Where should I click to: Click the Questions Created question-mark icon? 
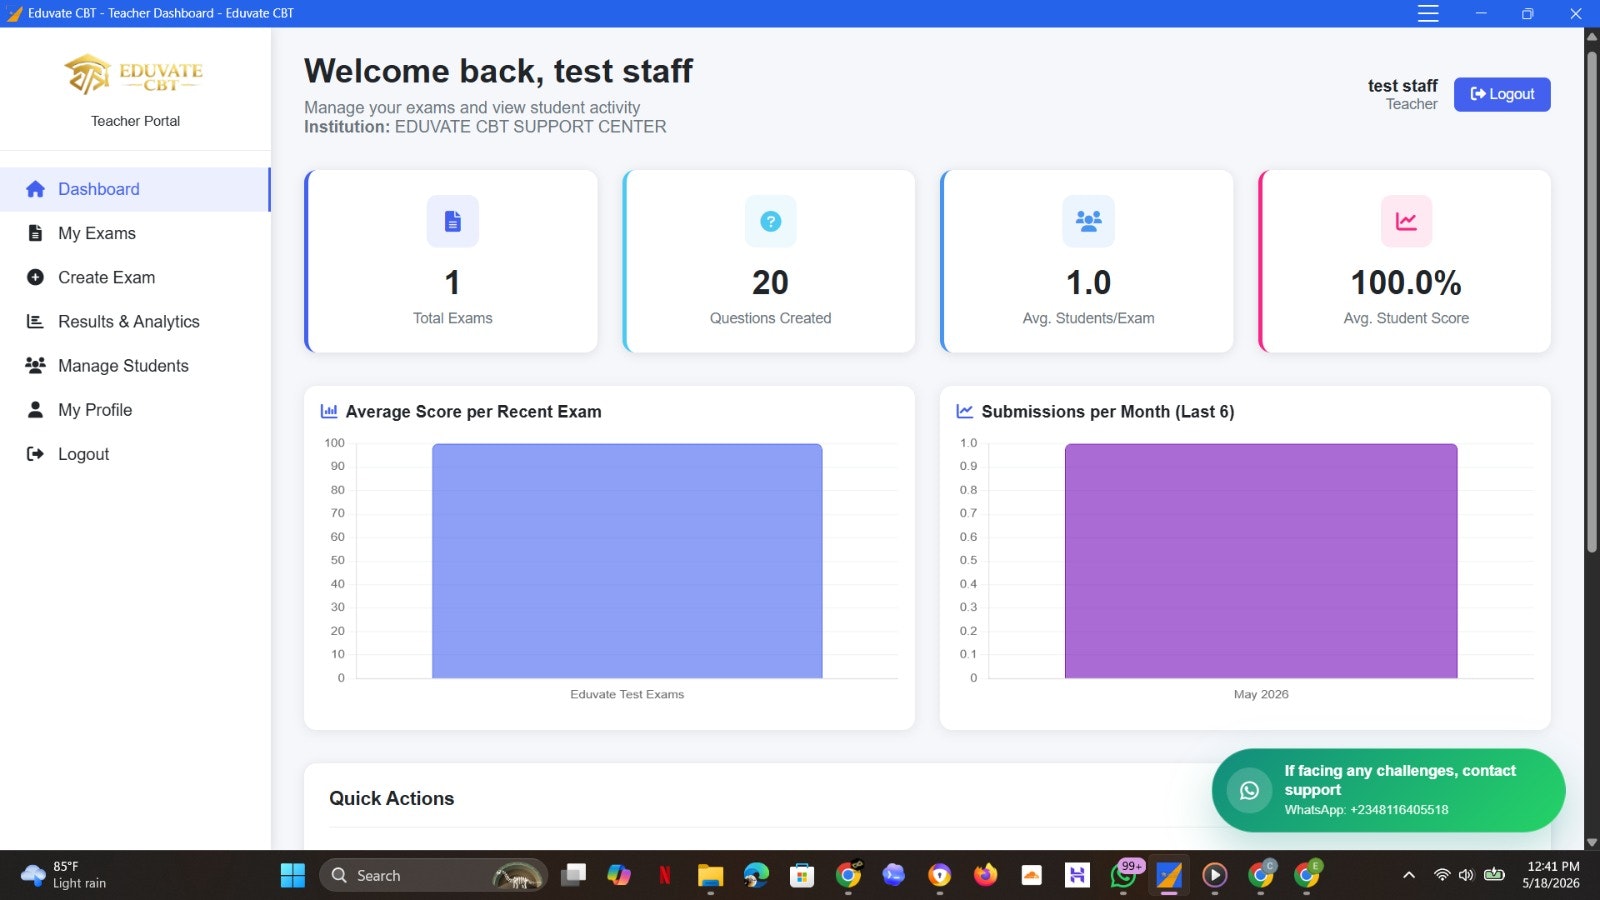pyautogui.click(x=770, y=221)
